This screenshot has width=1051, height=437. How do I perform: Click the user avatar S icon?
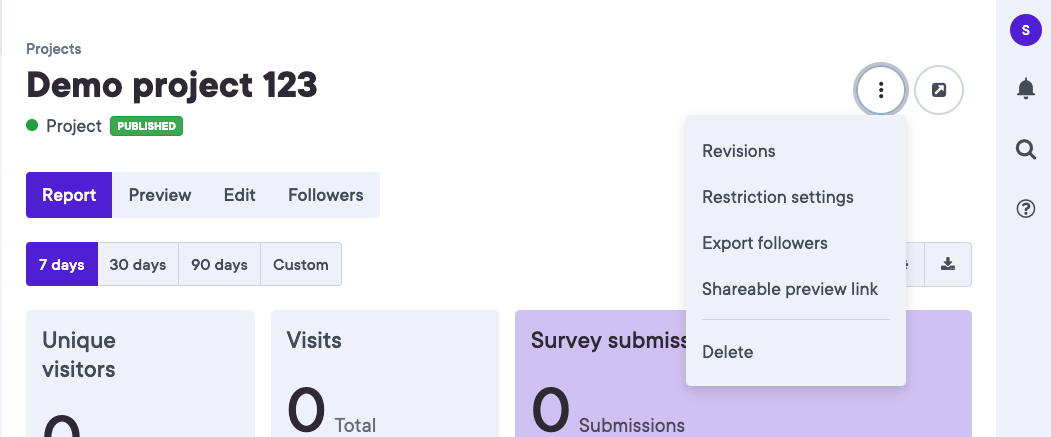click(1025, 30)
